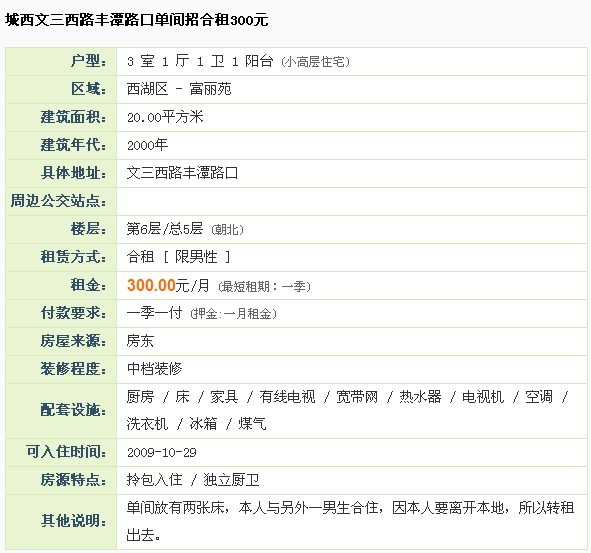Click address value 文三西路丰潭路口
Screen dimensions: 591x553
[x=182, y=173]
